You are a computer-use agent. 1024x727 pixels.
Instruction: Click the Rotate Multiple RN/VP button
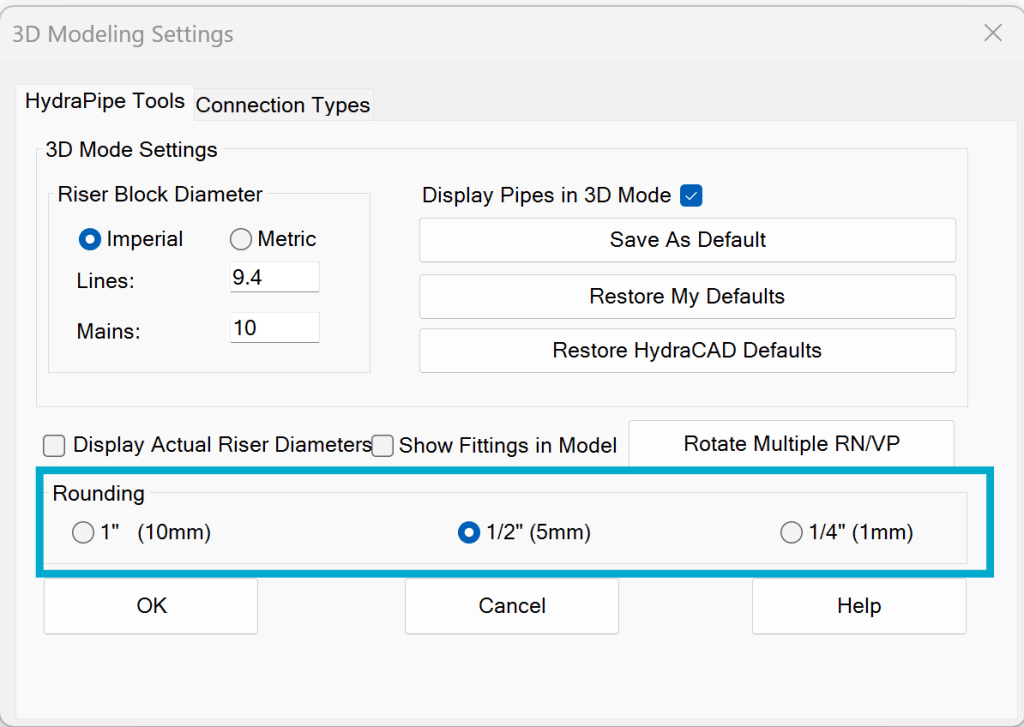[792, 444]
